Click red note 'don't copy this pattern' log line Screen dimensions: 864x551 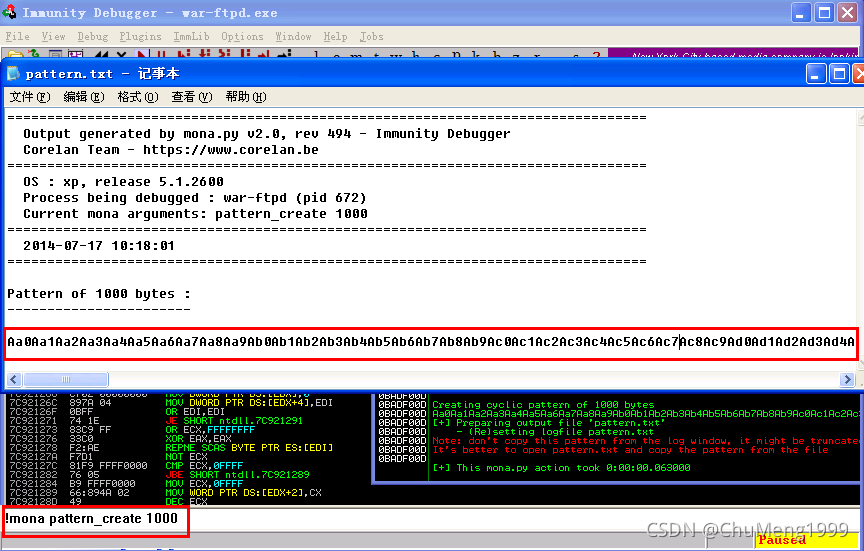645,441
